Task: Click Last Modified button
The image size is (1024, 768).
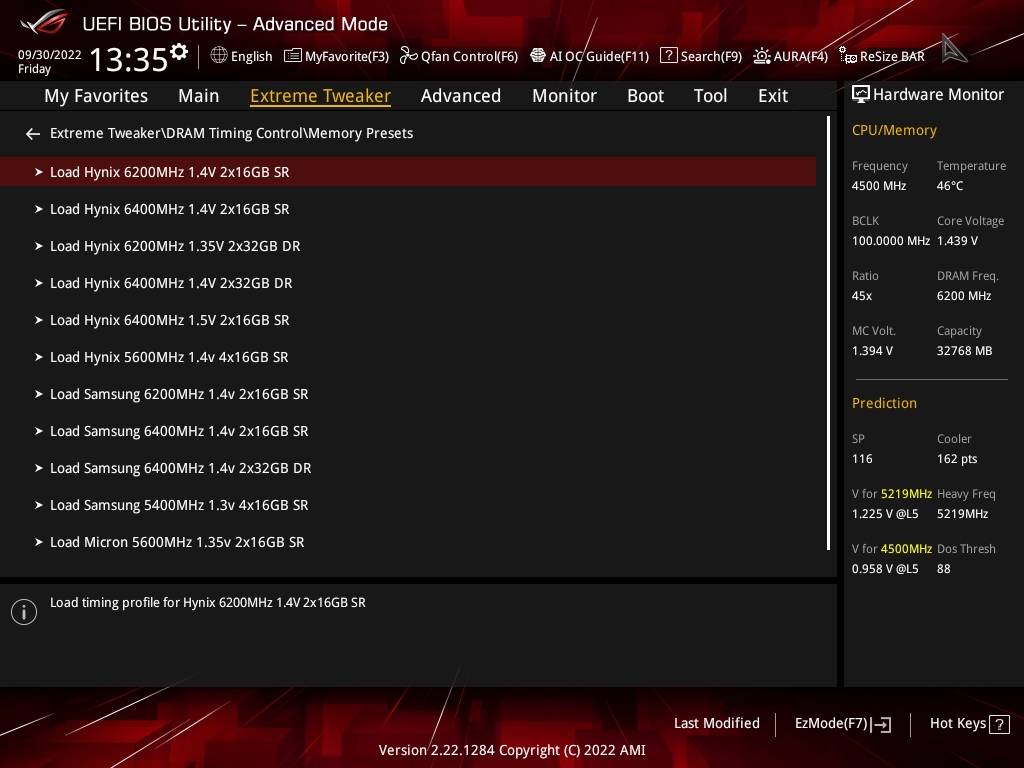Action: coord(716,724)
